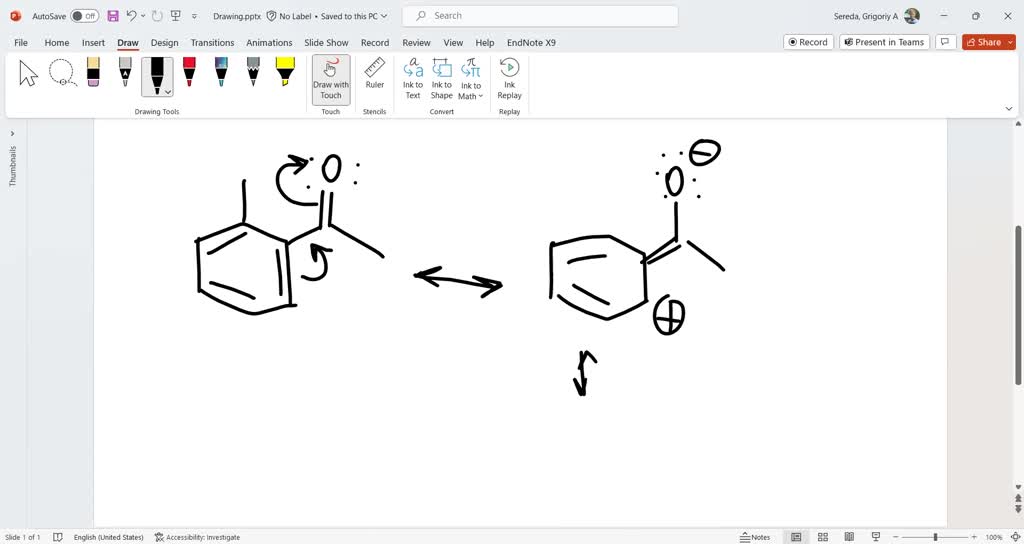Toggle the Notes pane
This screenshot has height=544, width=1024.
coord(755,537)
